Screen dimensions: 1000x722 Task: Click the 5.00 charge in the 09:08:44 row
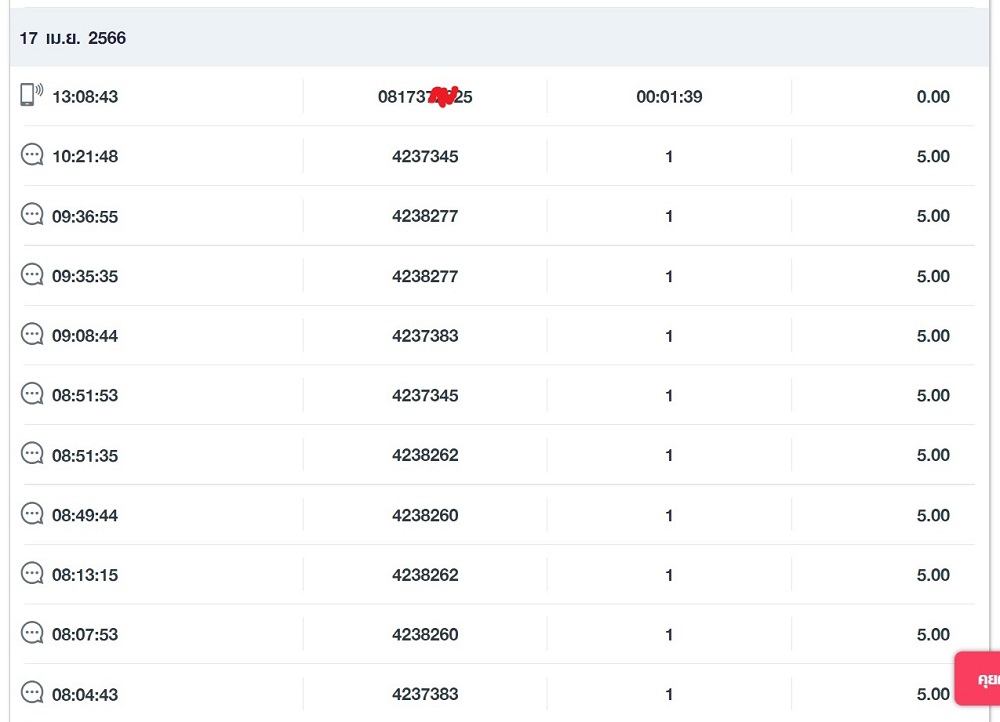(x=932, y=336)
